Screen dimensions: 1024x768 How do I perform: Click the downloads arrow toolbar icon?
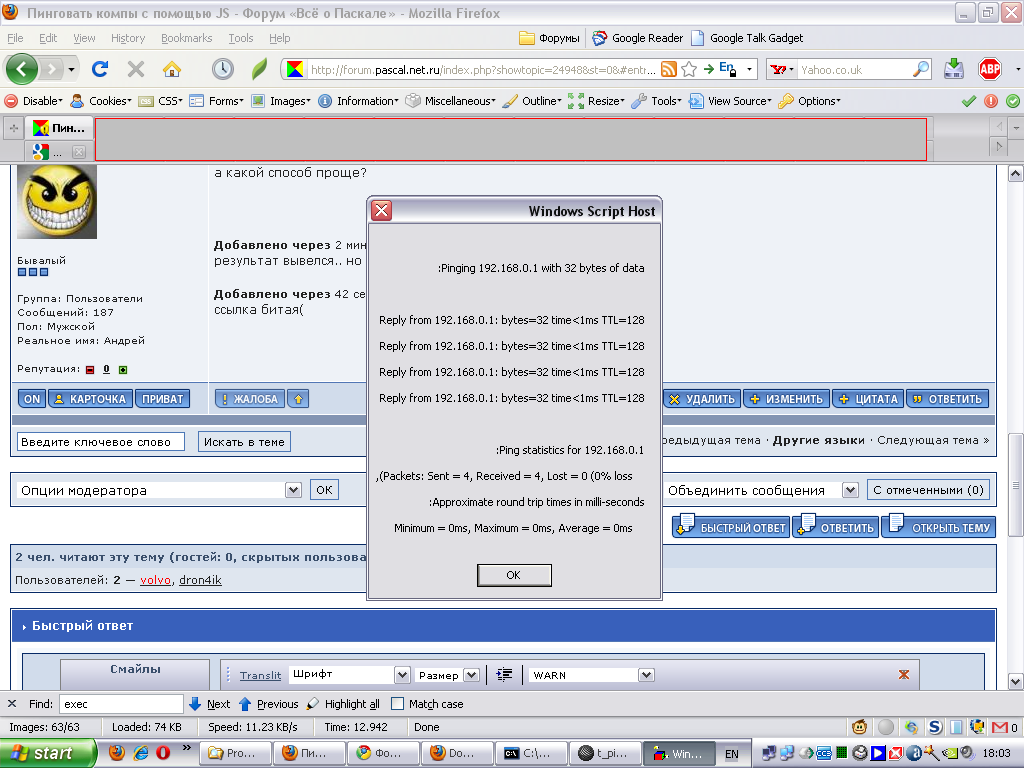coord(954,69)
